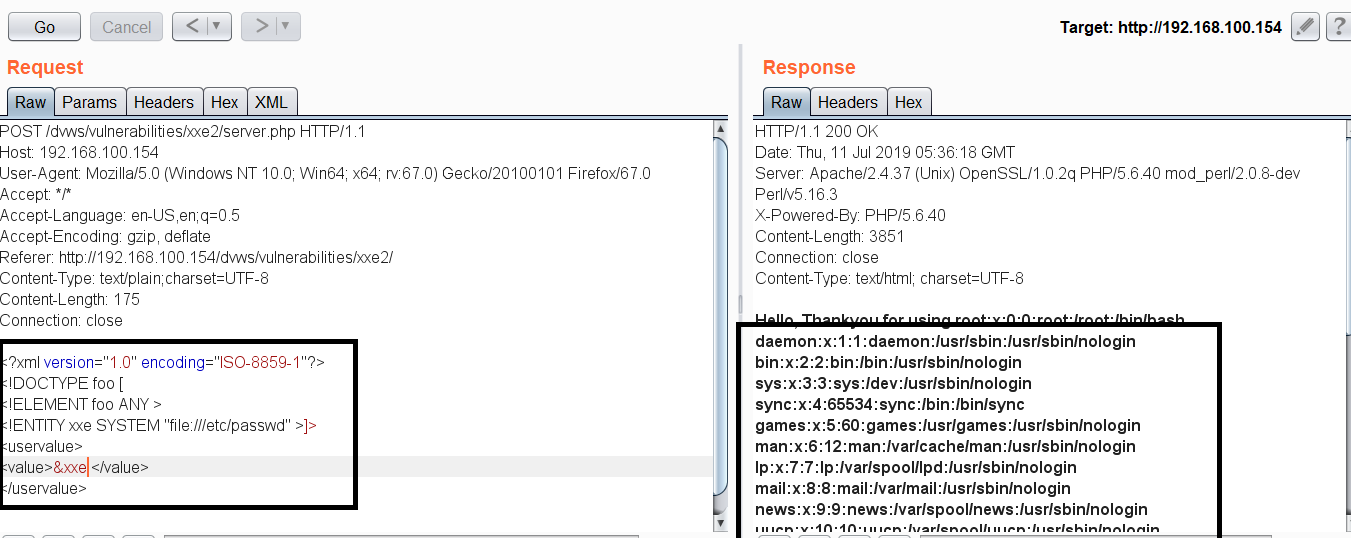Select the Response Raw tab

786,102
